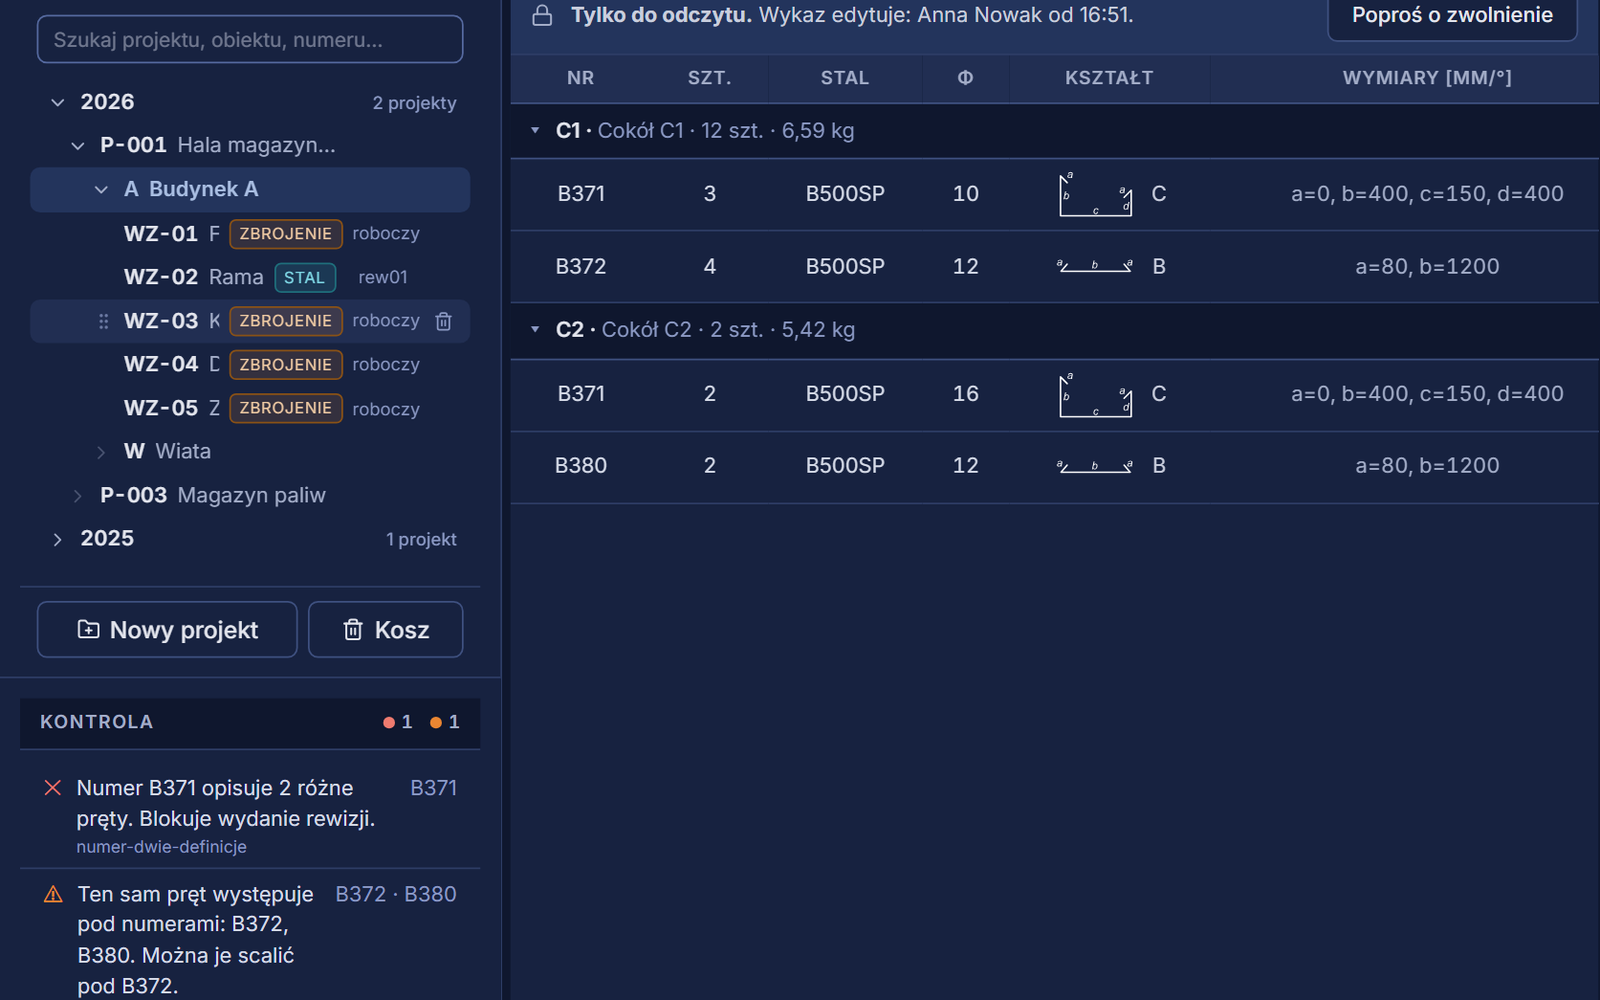Click diameter 16 cell in C2 group
1600x1000 pixels.
pyautogui.click(x=965, y=394)
